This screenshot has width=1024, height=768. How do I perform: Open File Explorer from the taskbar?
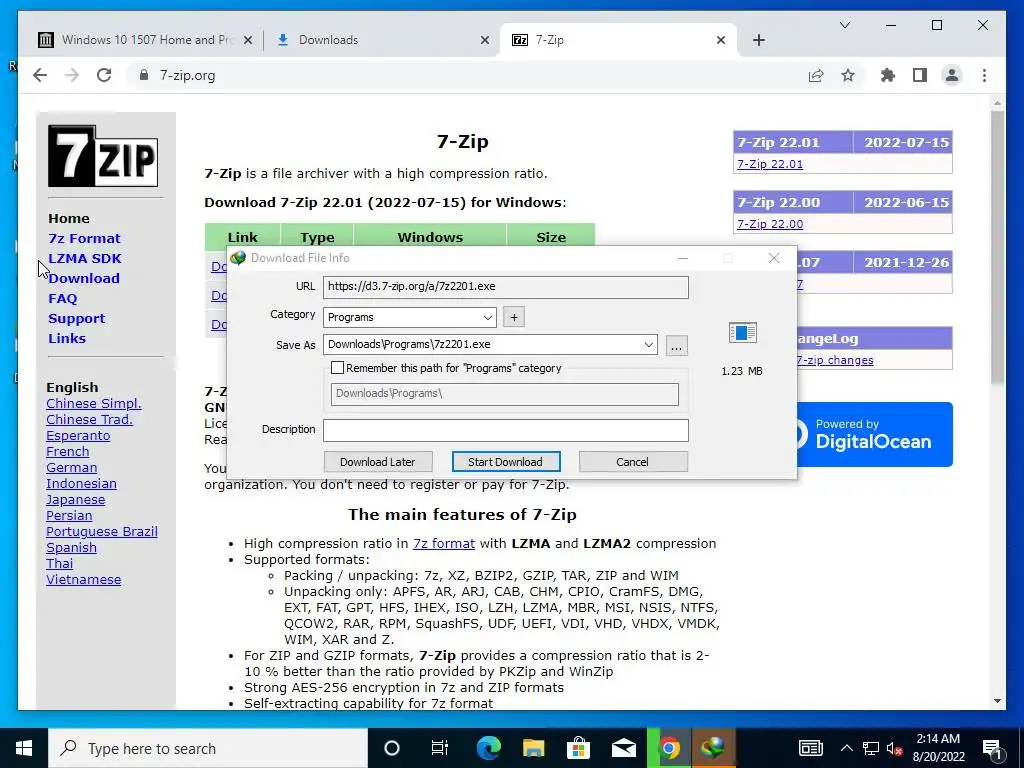coord(534,748)
